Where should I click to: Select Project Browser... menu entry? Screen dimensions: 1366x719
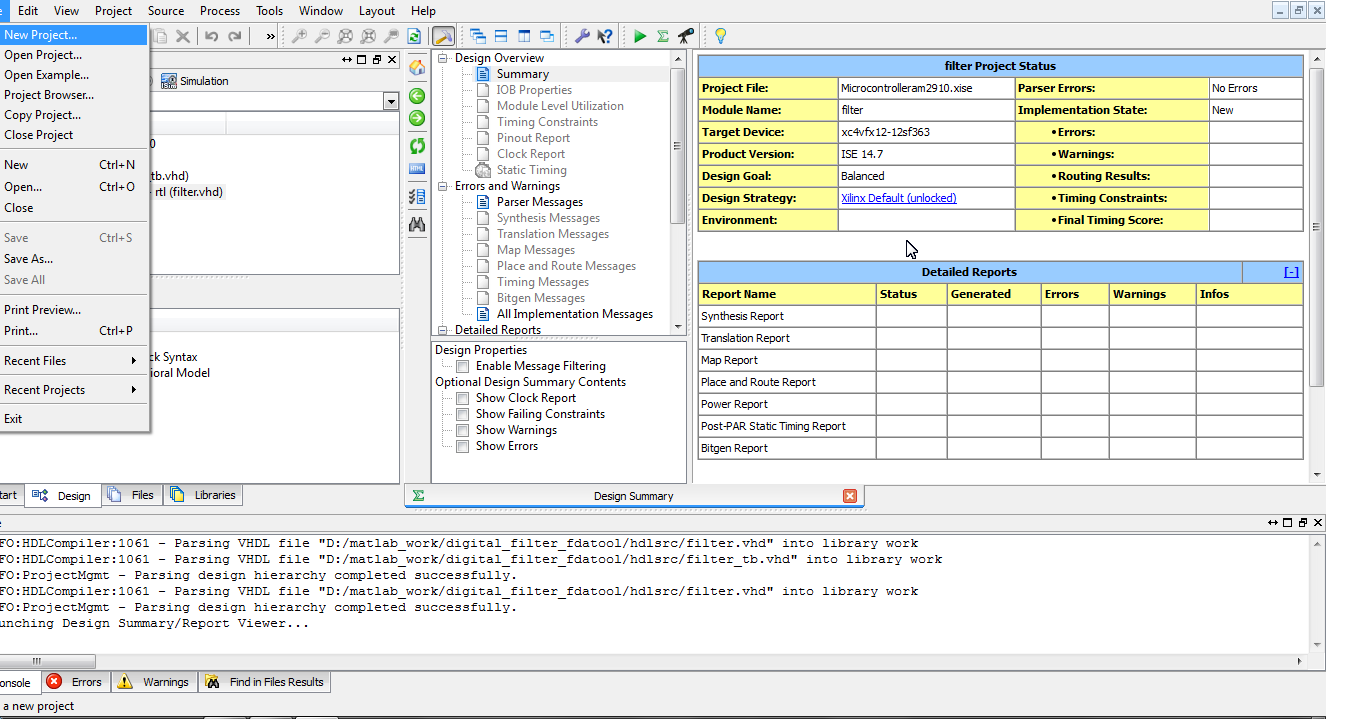coord(73,95)
